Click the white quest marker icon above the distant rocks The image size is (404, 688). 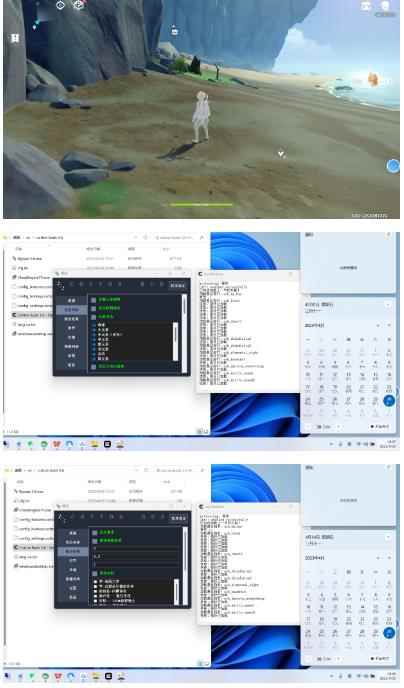[175, 31]
